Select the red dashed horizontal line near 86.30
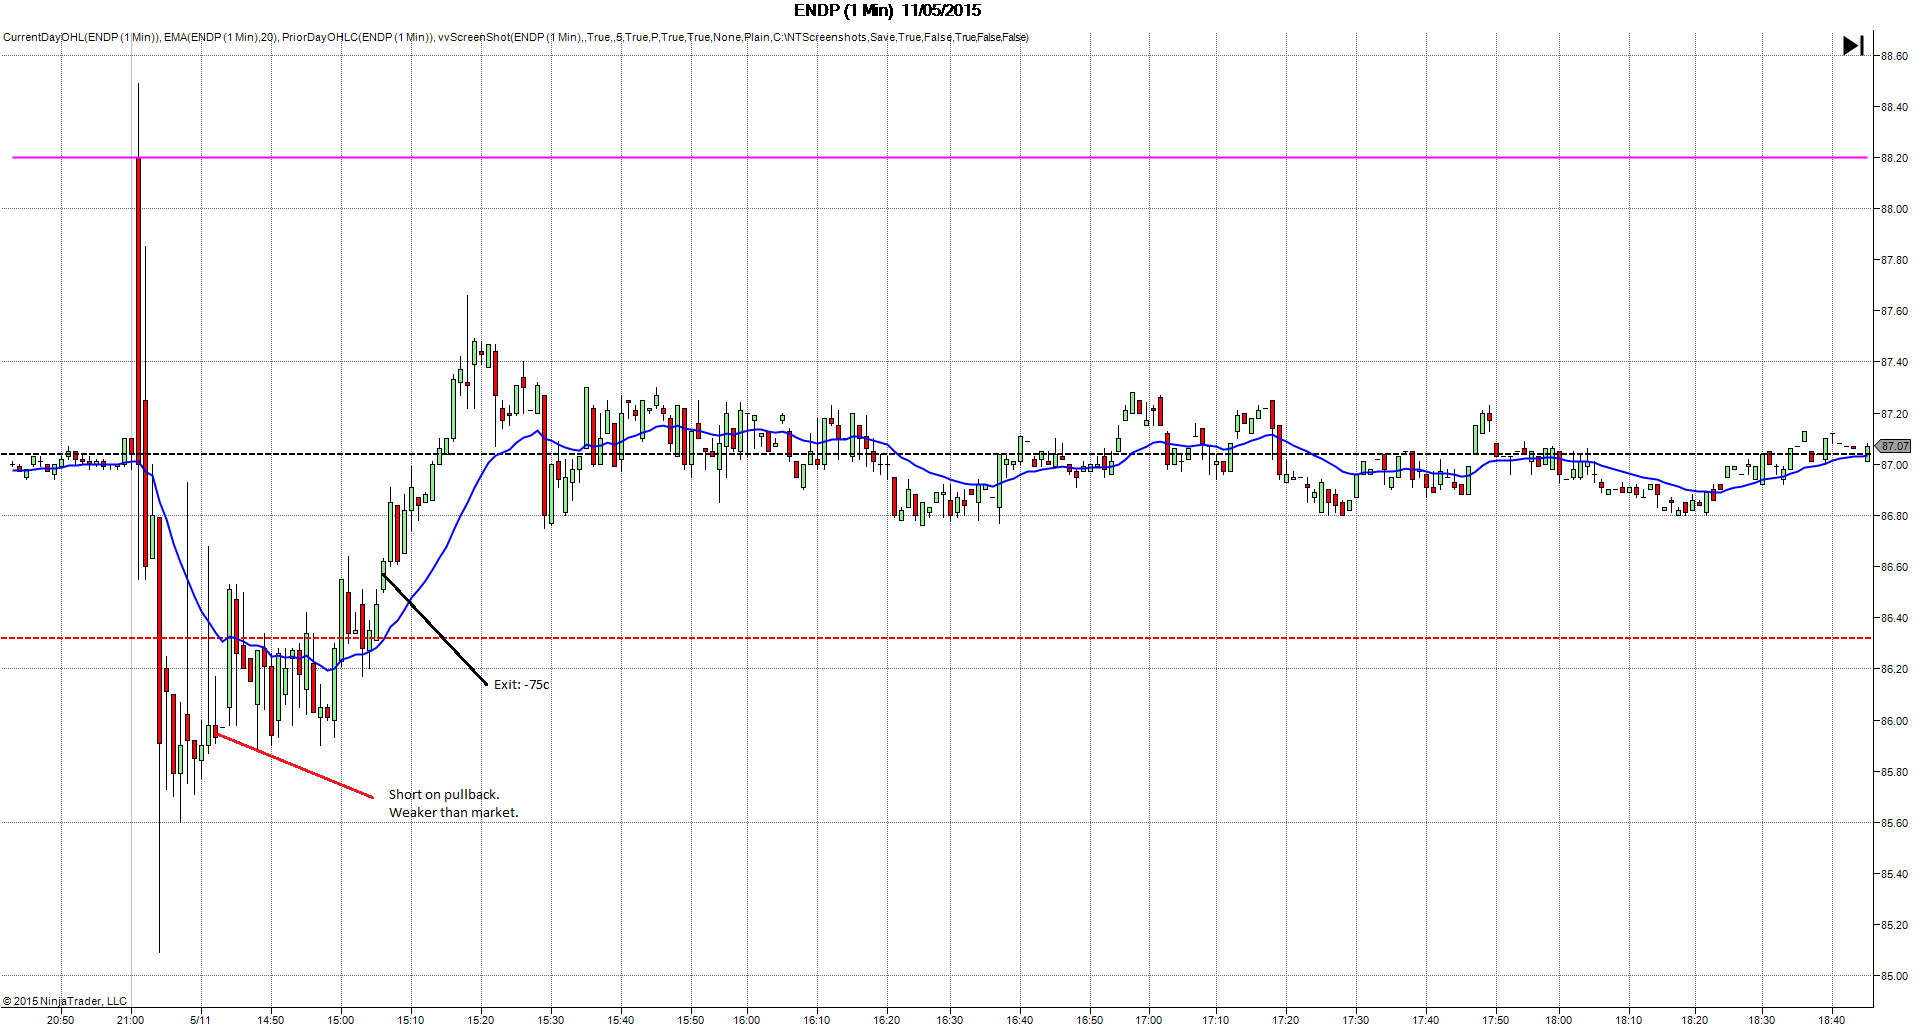1920x1034 pixels. tap(936, 638)
